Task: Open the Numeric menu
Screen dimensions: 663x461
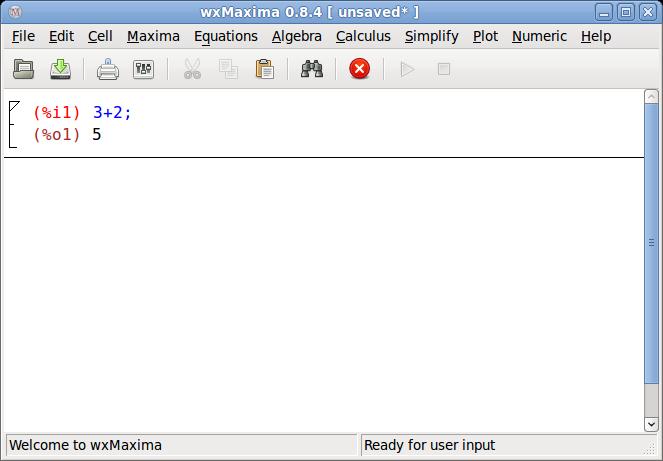Action: (539, 36)
